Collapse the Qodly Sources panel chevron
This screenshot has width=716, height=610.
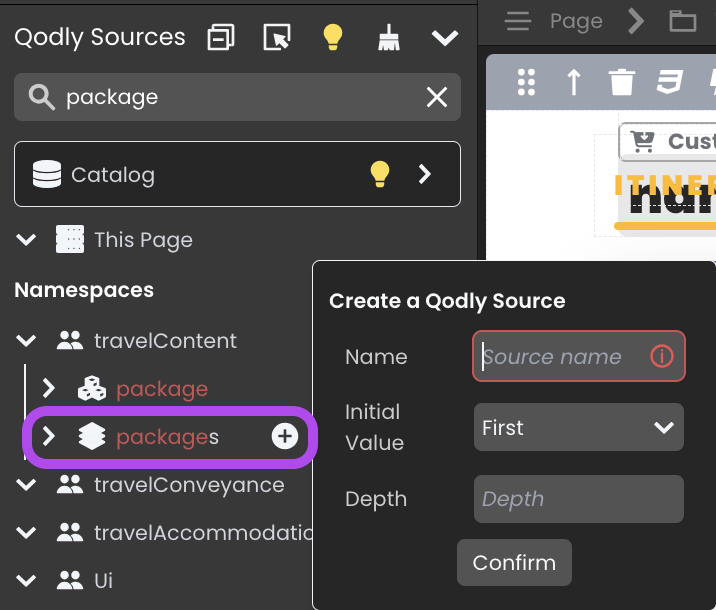445,38
